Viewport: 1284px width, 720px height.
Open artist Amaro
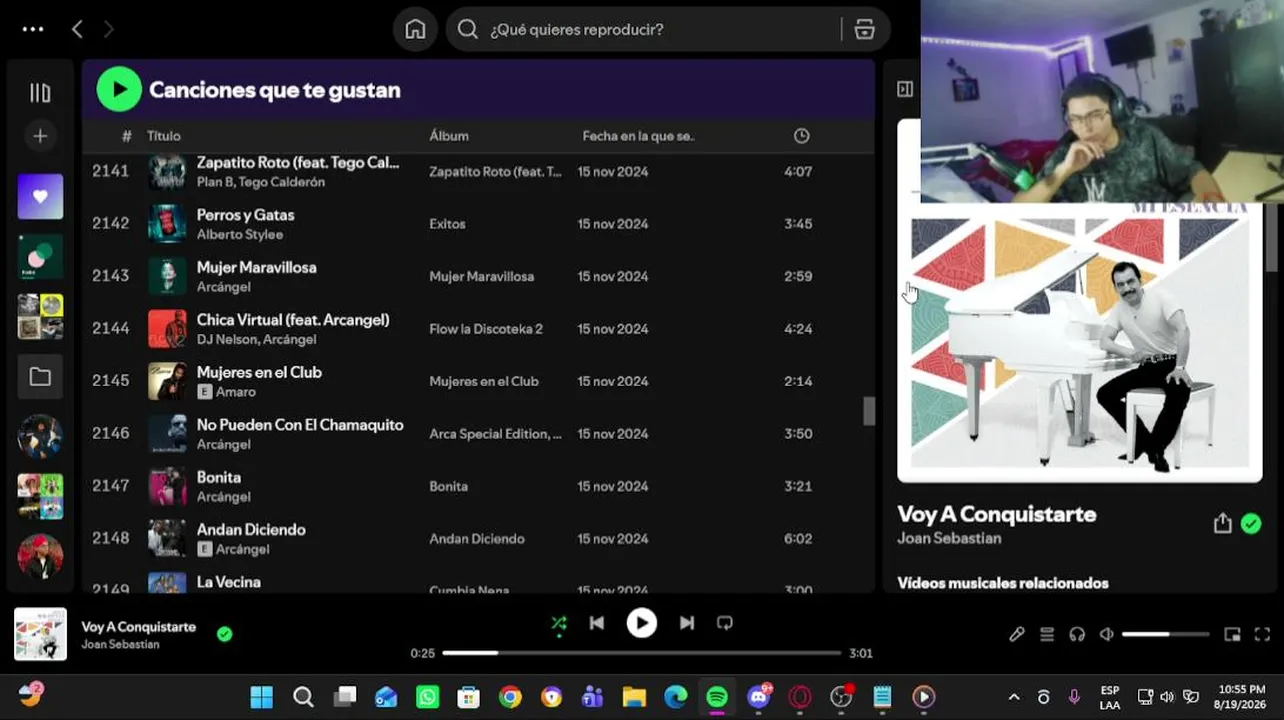click(x=236, y=392)
